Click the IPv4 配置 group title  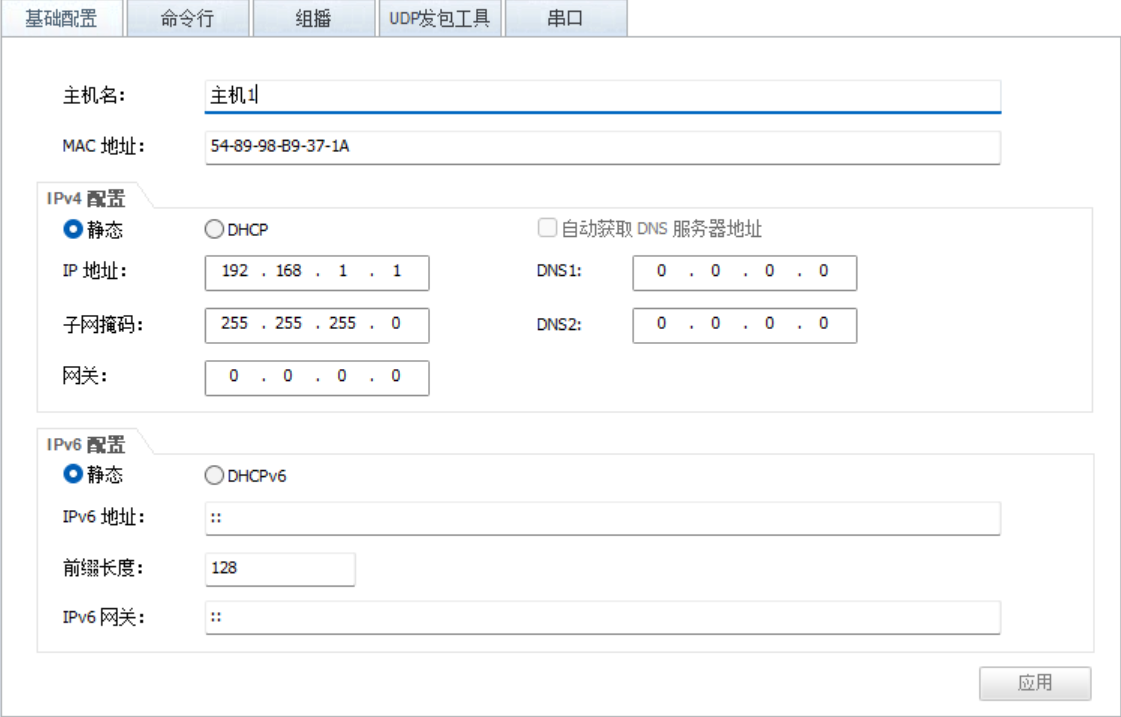coord(86,198)
